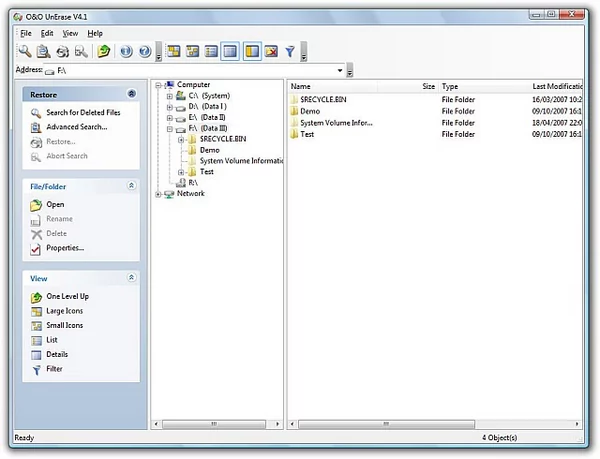Viewport: 600px width, 459px height.
Task: Click the main toolbar overflow chevron
Action: tap(159, 52)
